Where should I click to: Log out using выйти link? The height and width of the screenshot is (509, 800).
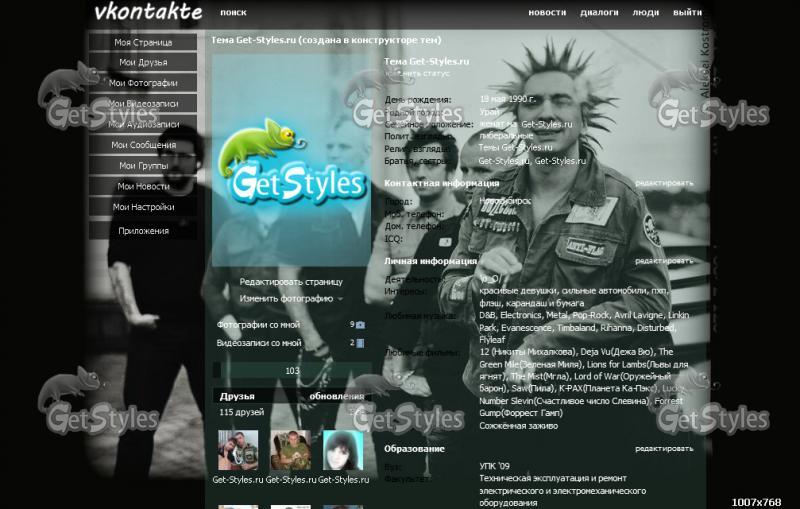click(x=687, y=13)
